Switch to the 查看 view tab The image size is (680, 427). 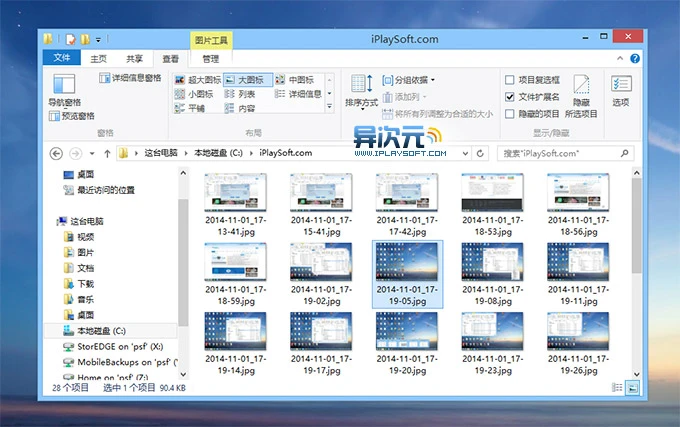coord(170,59)
